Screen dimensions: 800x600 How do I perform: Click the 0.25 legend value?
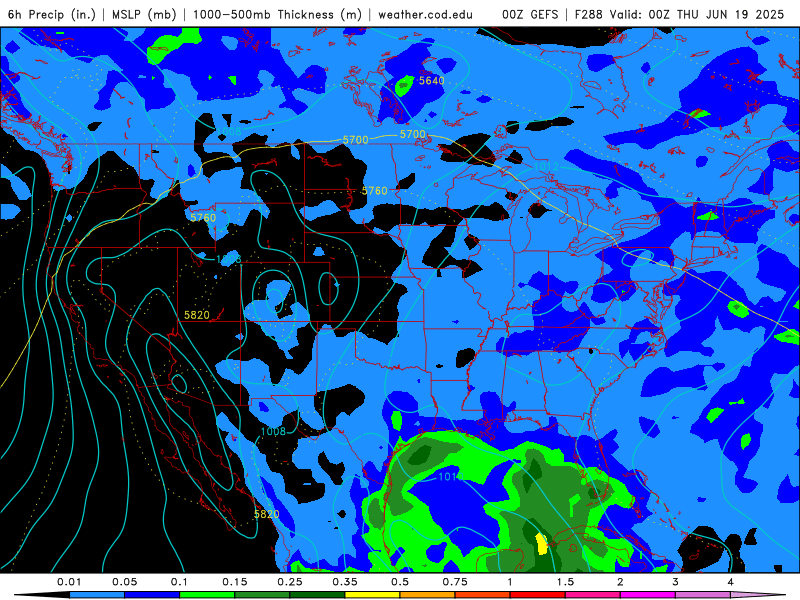click(x=290, y=582)
